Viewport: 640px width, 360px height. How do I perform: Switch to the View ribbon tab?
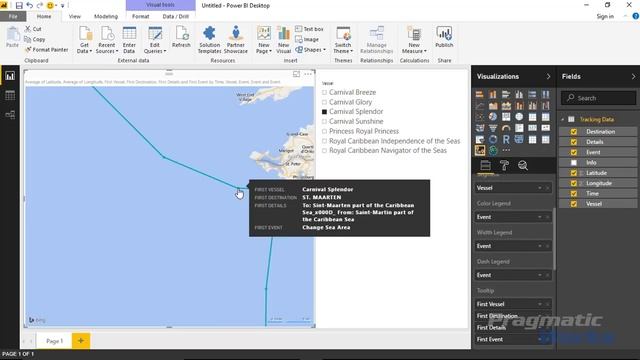click(75, 16)
